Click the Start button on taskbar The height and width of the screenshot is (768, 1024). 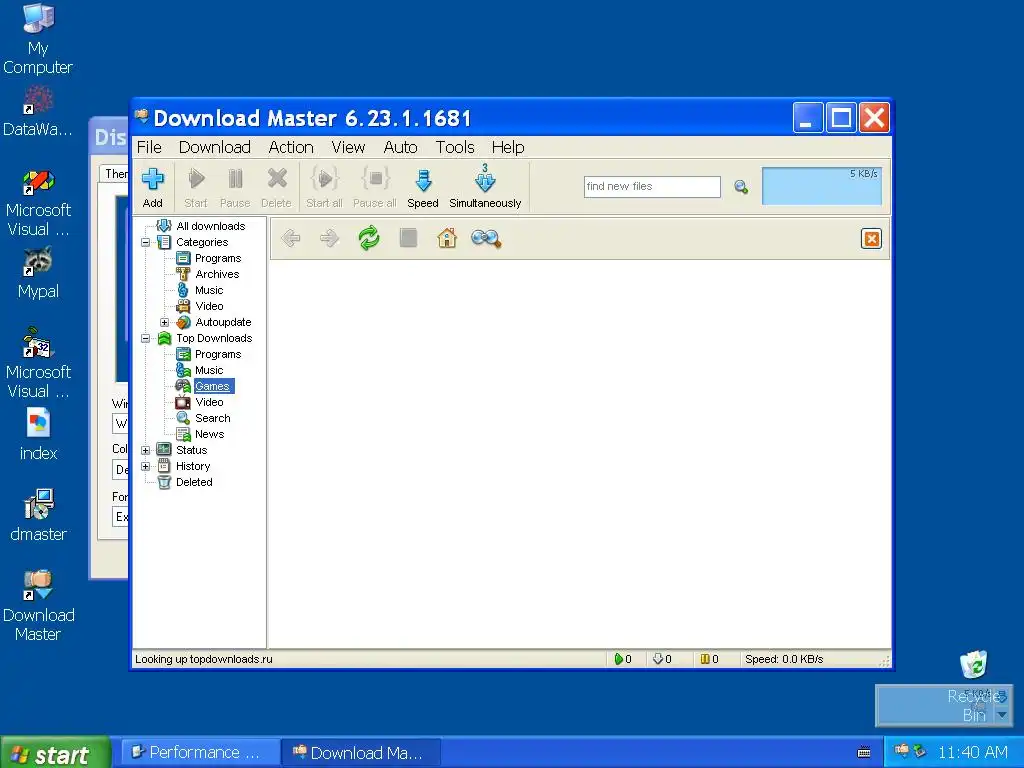coord(56,754)
